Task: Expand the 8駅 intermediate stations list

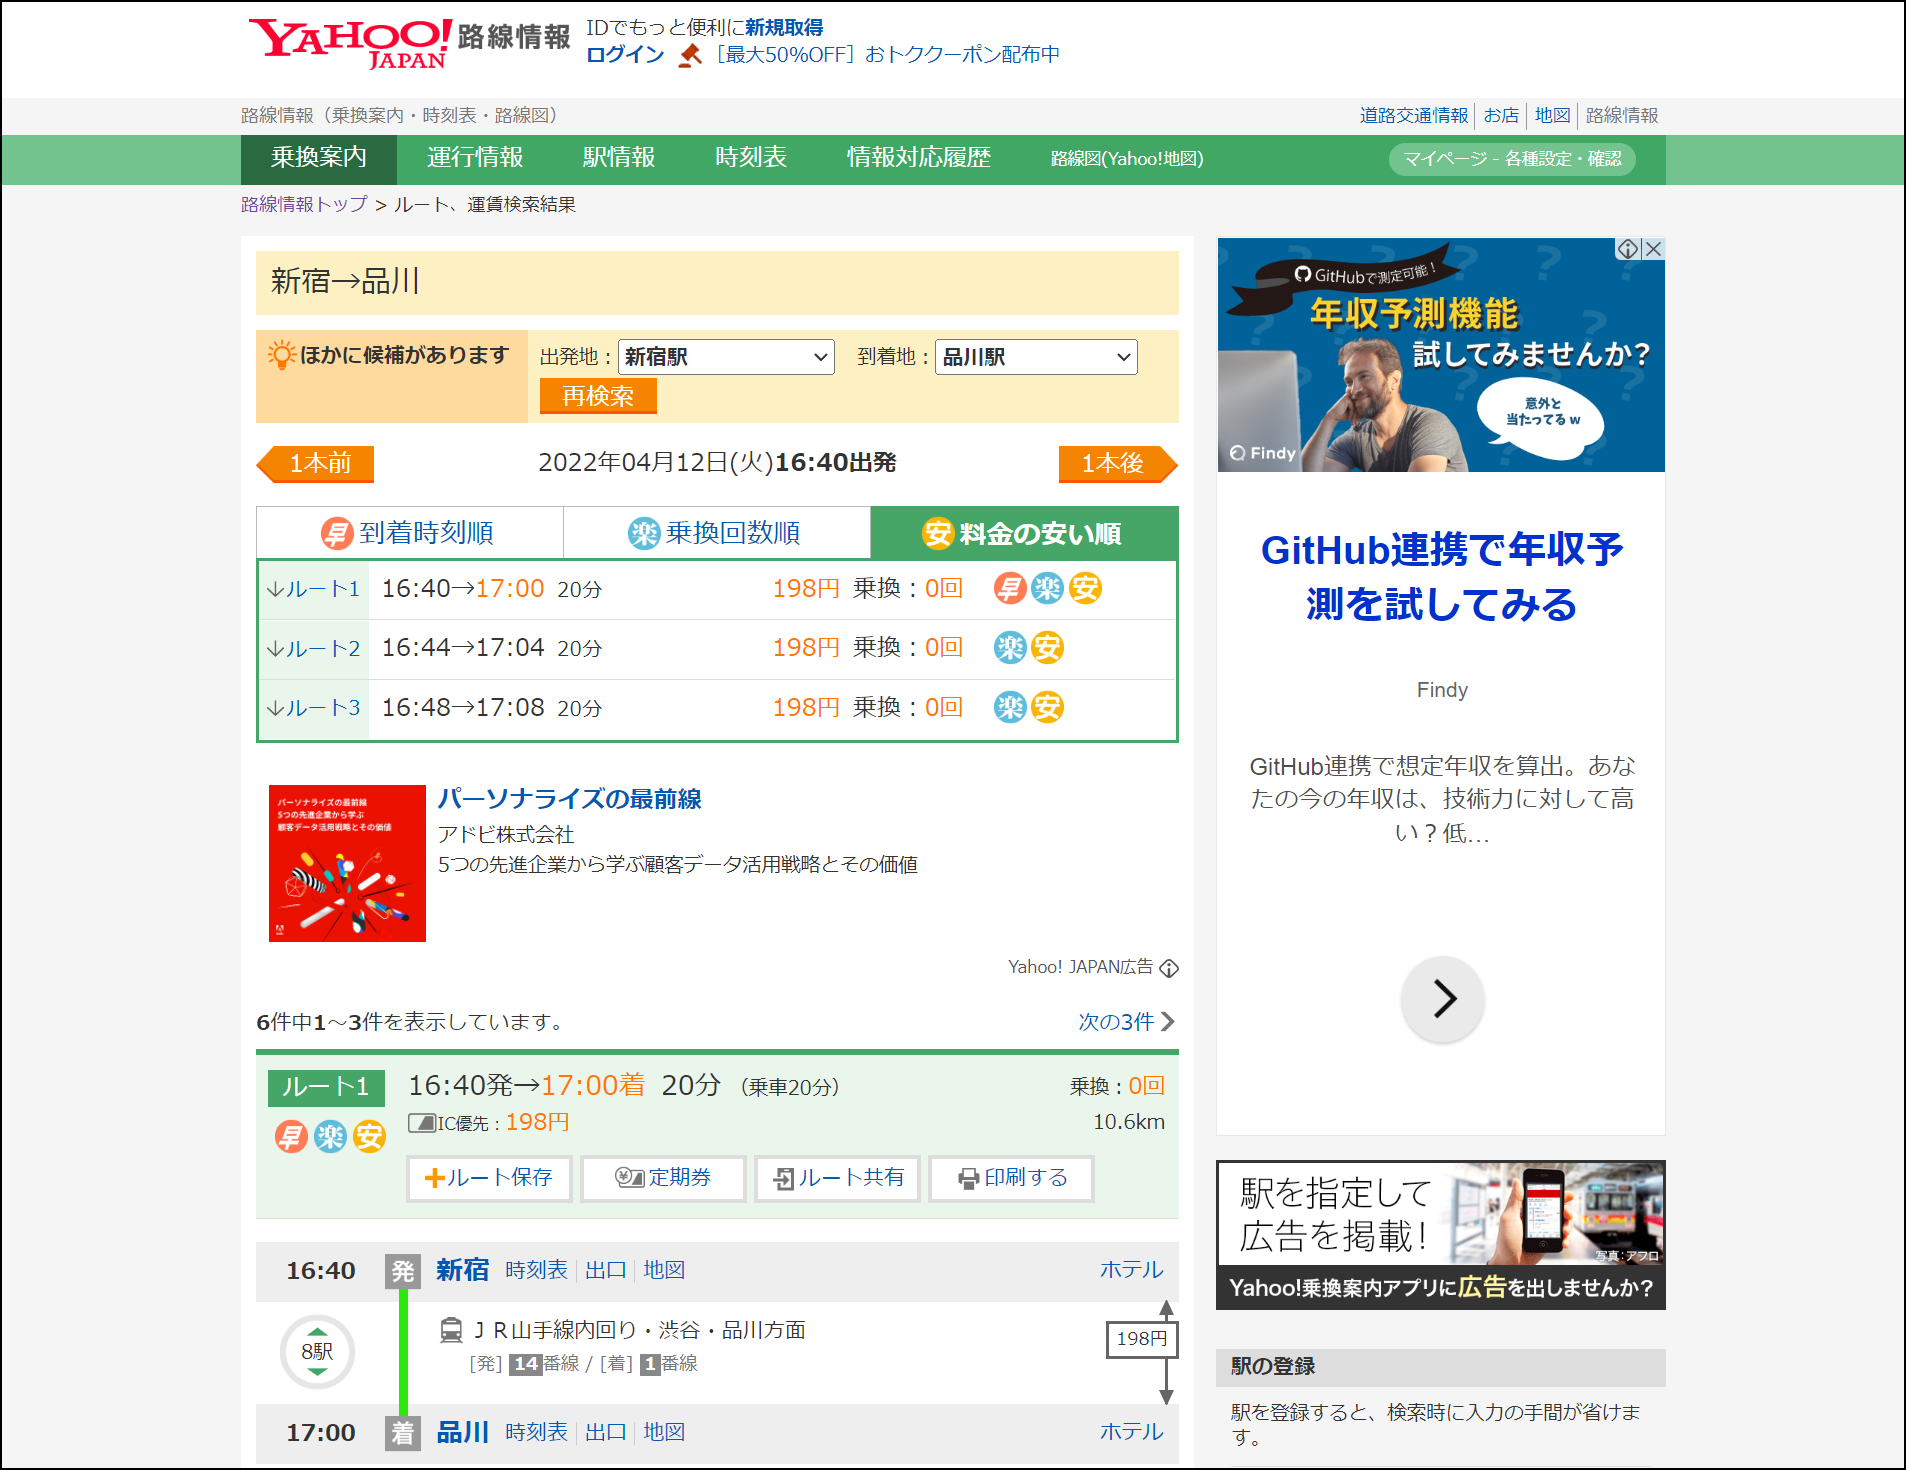Action: [316, 1352]
